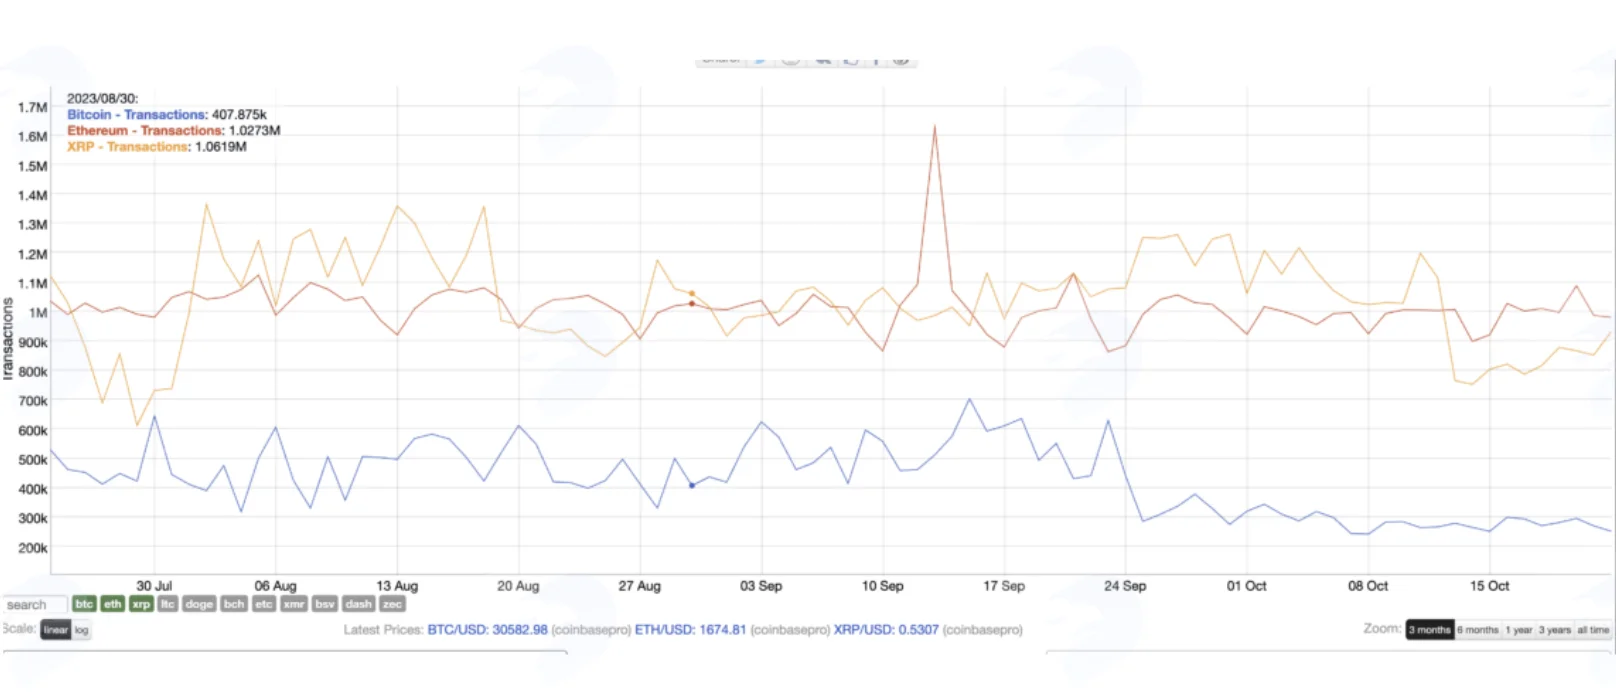Enable the doge coin tag
The height and width of the screenshot is (698, 1616).
199,604
